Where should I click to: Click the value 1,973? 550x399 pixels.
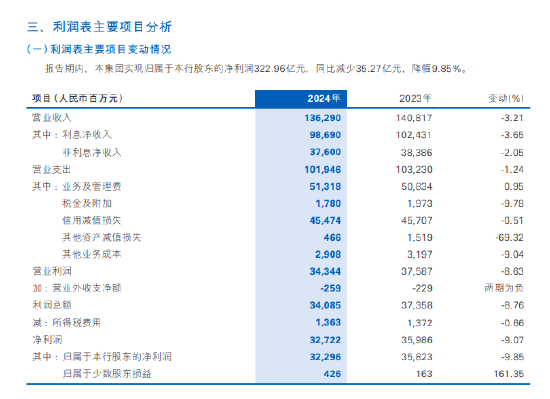420,204
